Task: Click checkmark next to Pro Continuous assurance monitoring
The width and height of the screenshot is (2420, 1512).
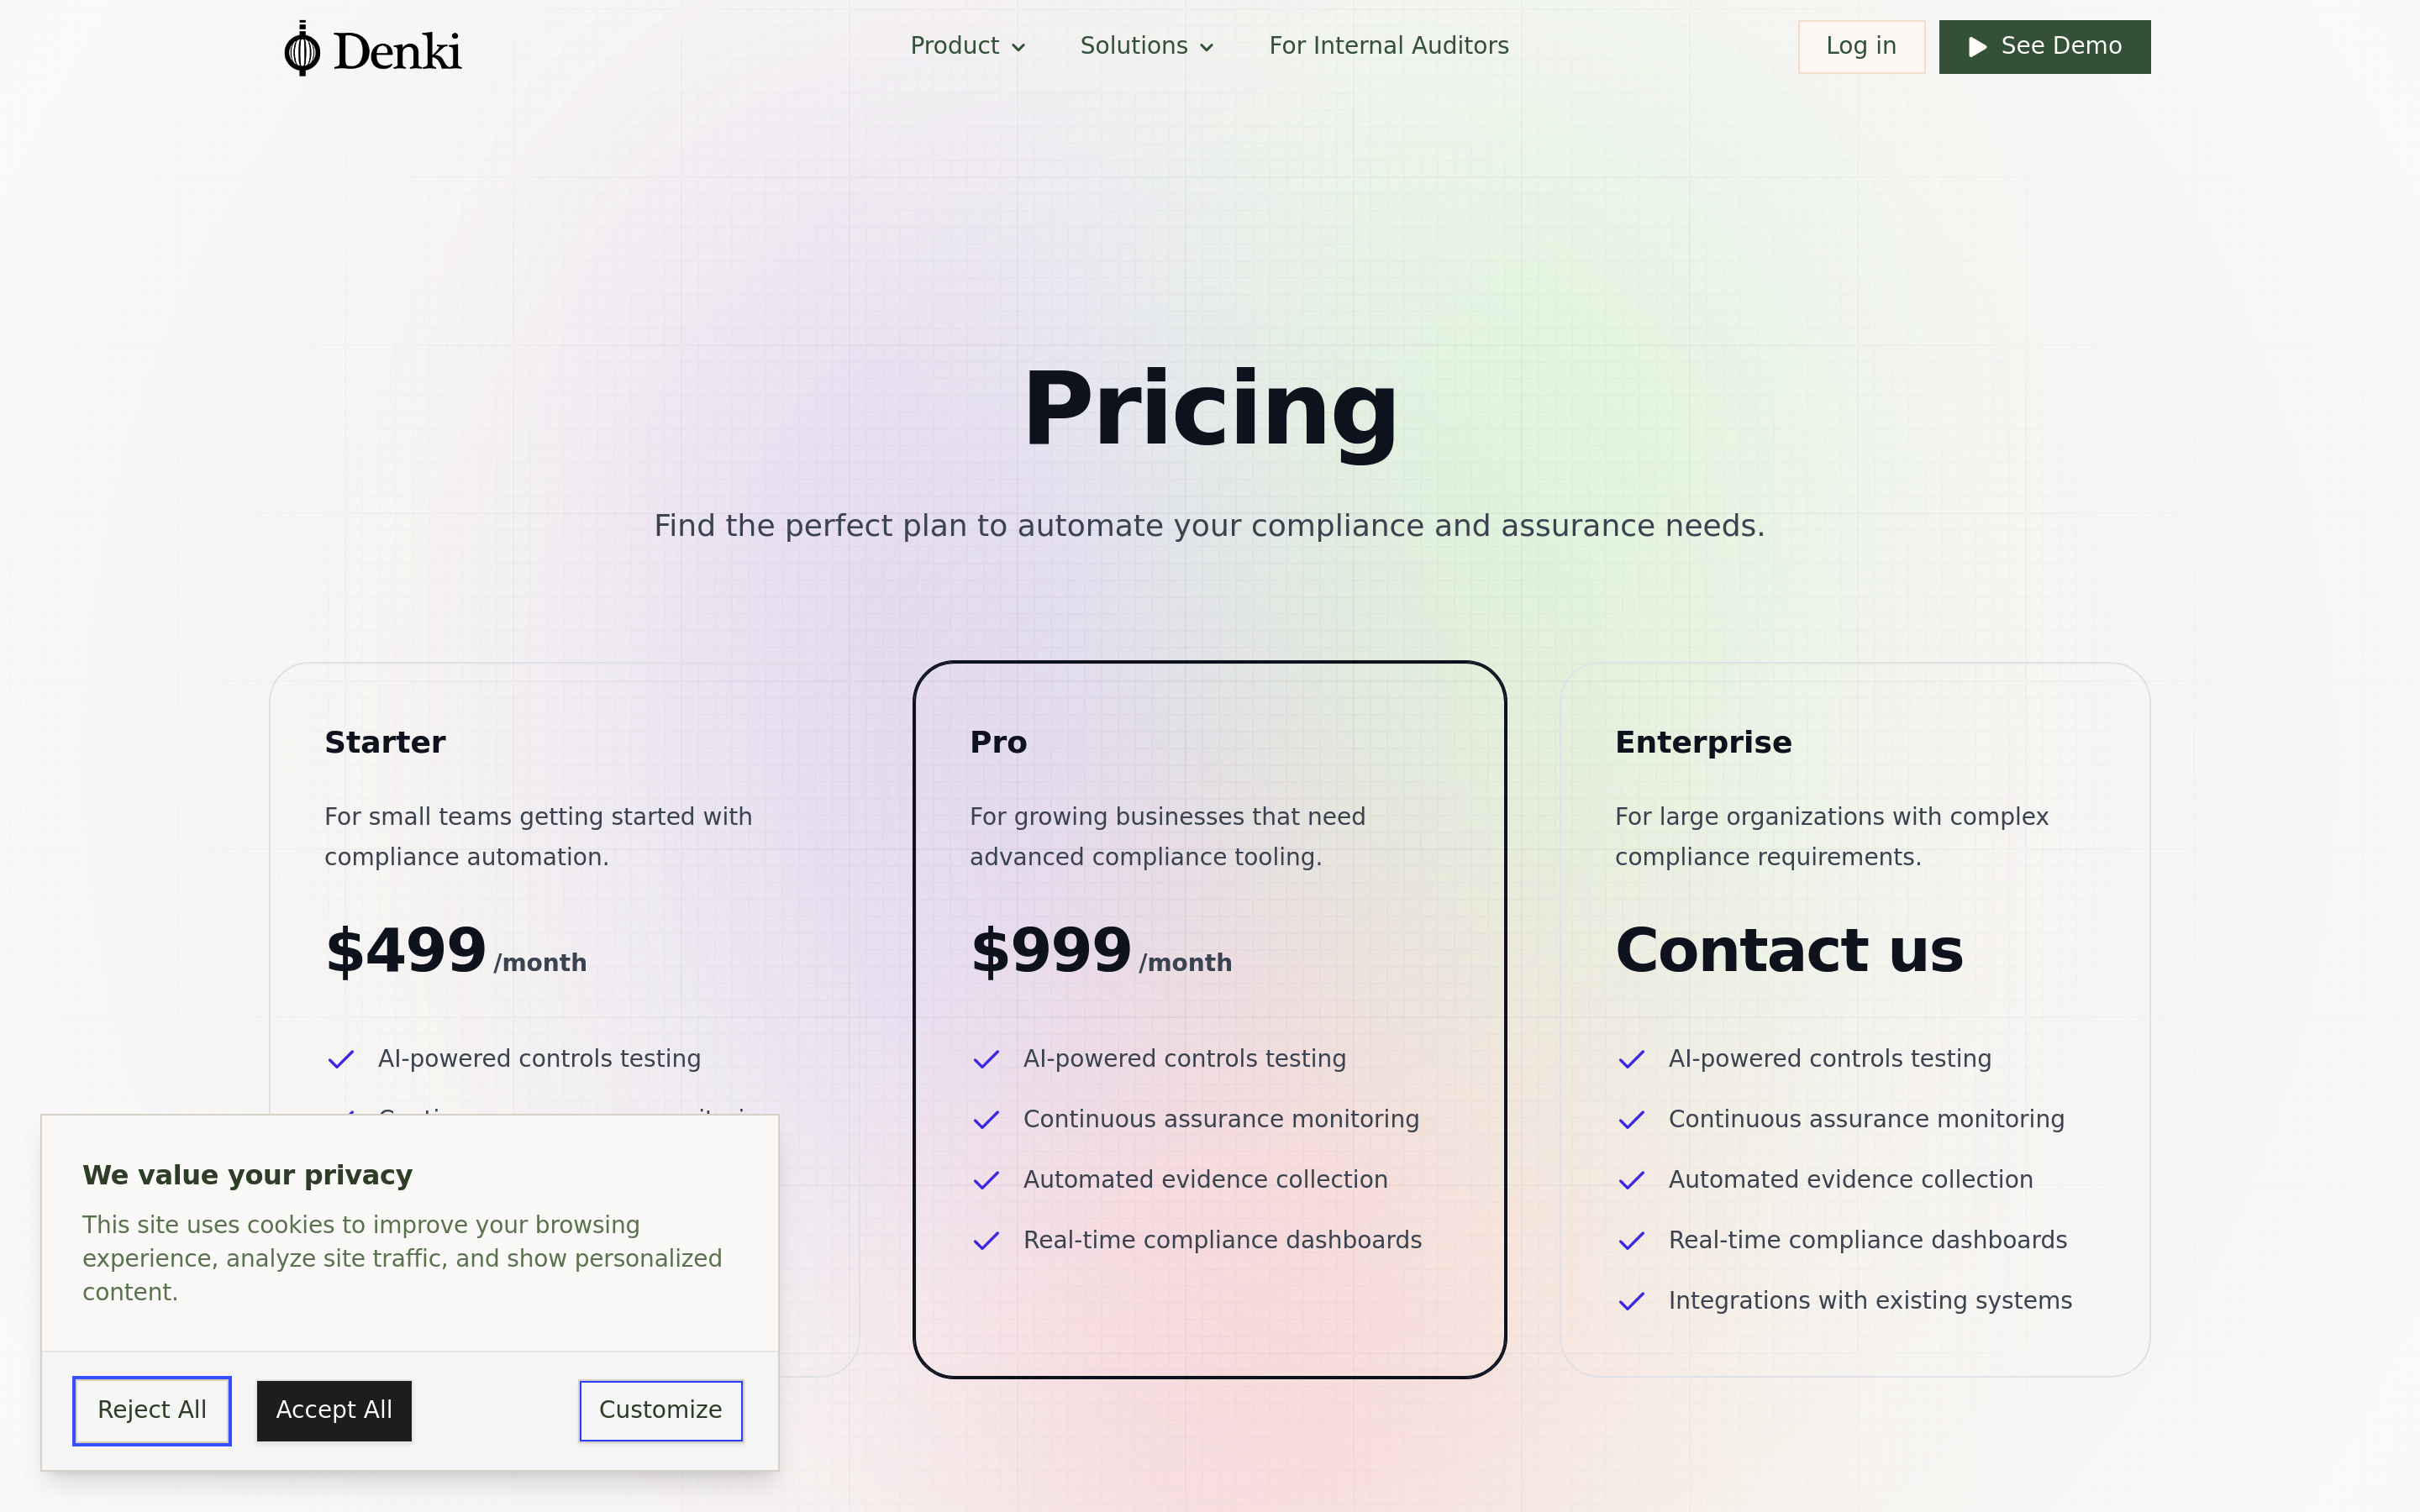Action: [986, 1120]
